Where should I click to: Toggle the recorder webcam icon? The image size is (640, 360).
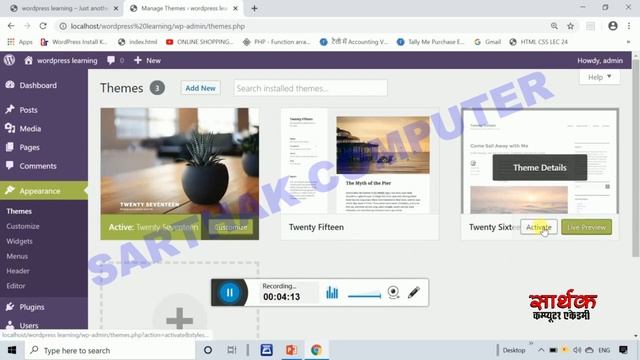point(393,292)
